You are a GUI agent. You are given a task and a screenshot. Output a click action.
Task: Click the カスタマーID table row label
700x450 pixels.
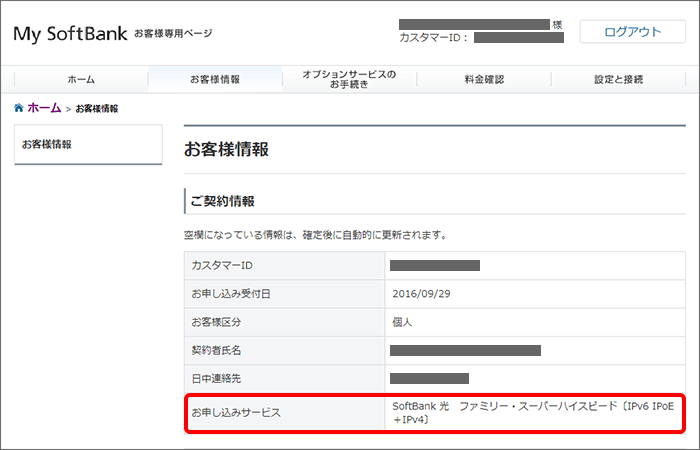pos(222,265)
